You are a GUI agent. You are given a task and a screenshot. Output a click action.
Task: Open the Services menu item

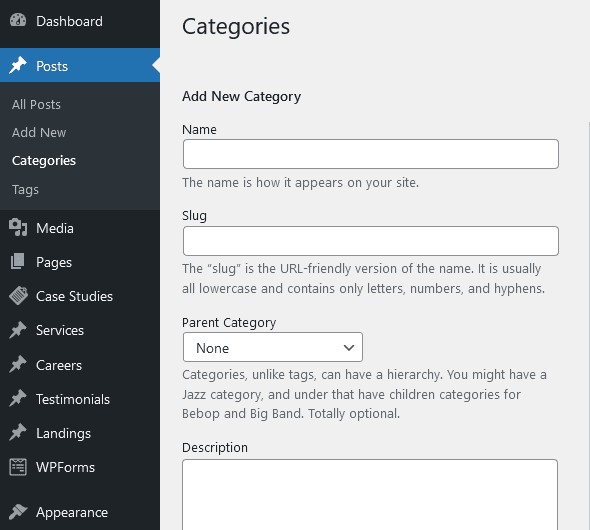80,330
